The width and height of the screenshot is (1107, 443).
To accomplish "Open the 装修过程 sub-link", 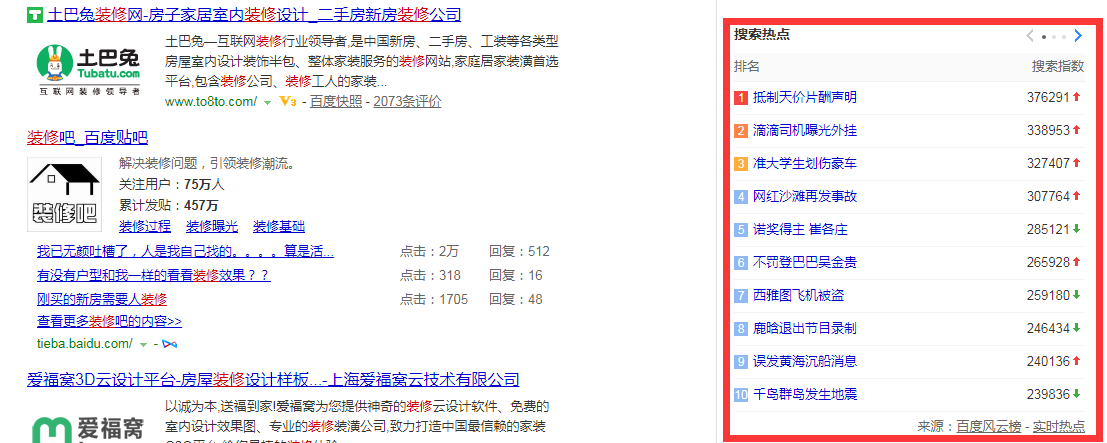I will [x=145, y=227].
